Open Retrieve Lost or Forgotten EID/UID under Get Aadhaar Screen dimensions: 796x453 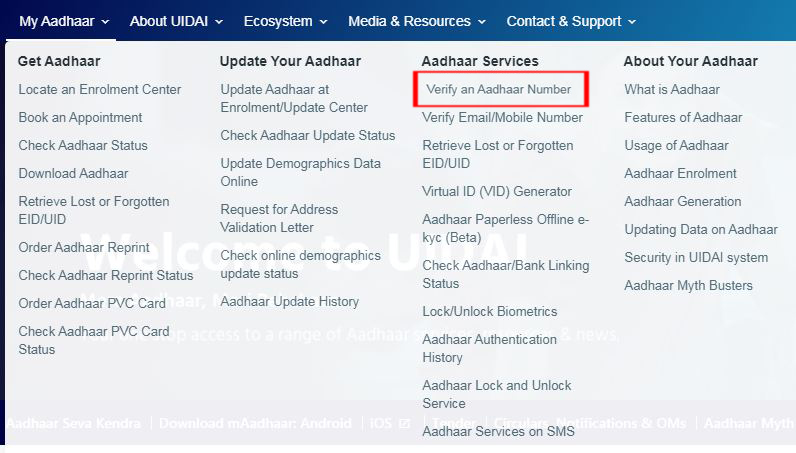tap(94, 210)
